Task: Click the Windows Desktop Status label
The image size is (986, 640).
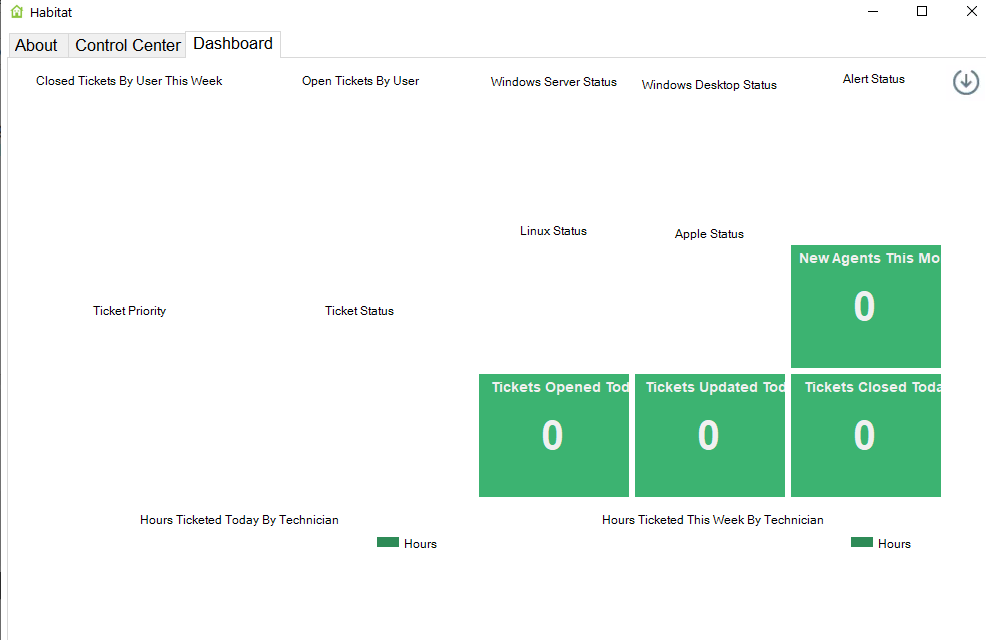Action: click(709, 85)
